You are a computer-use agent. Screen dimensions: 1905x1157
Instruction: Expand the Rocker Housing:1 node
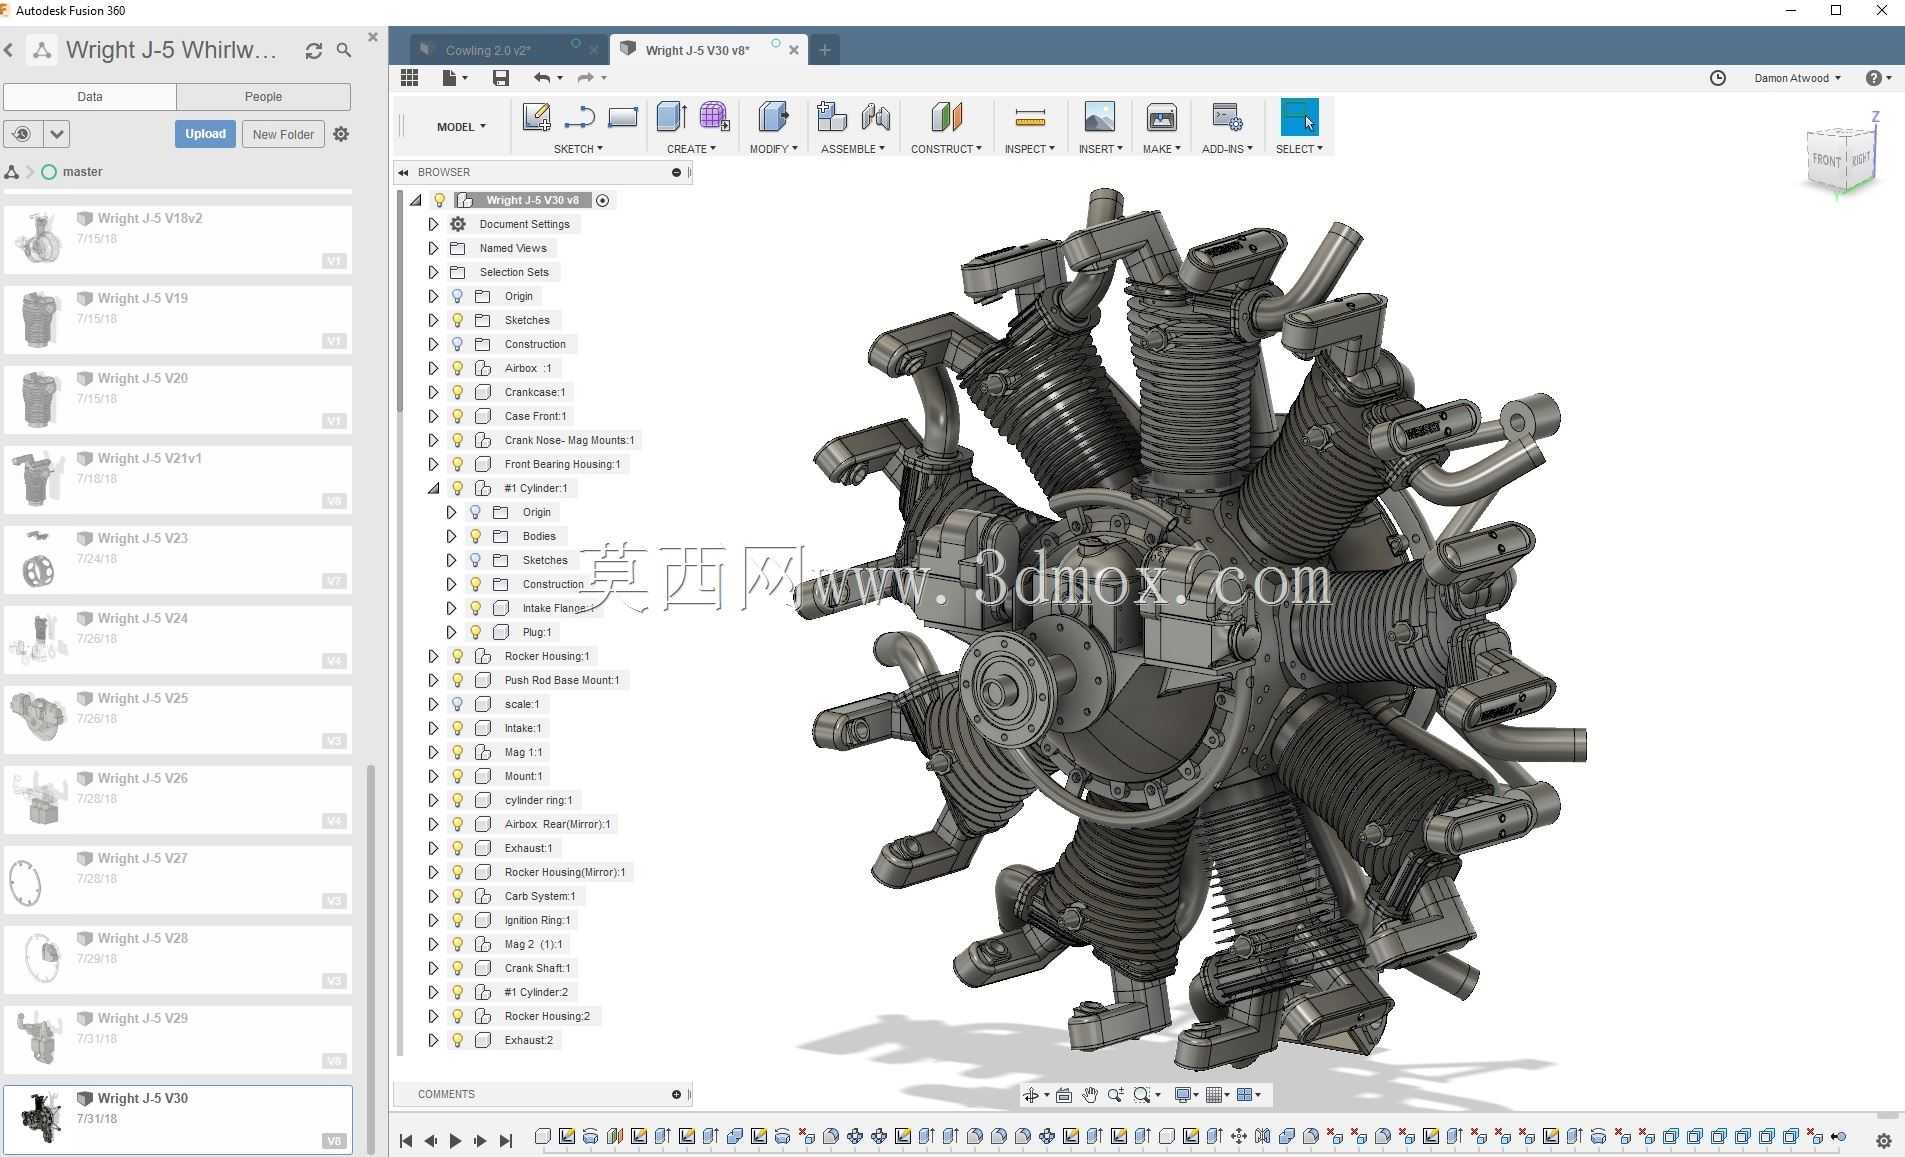click(433, 656)
